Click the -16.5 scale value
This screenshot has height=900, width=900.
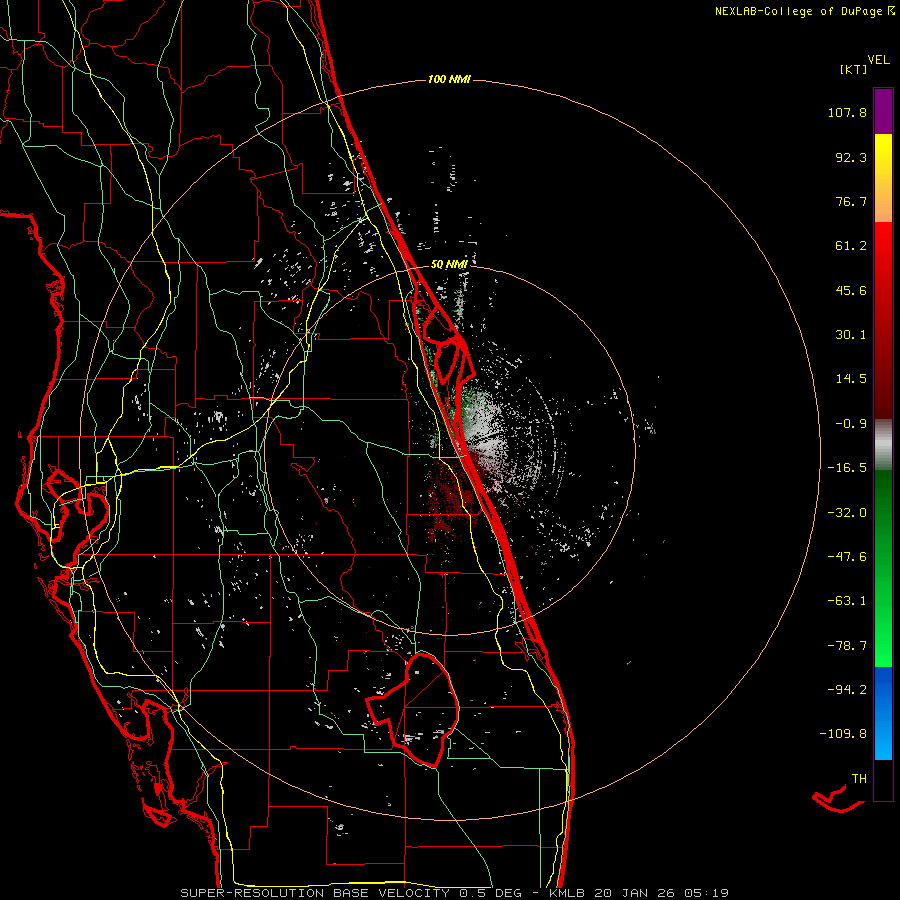pyautogui.click(x=847, y=468)
